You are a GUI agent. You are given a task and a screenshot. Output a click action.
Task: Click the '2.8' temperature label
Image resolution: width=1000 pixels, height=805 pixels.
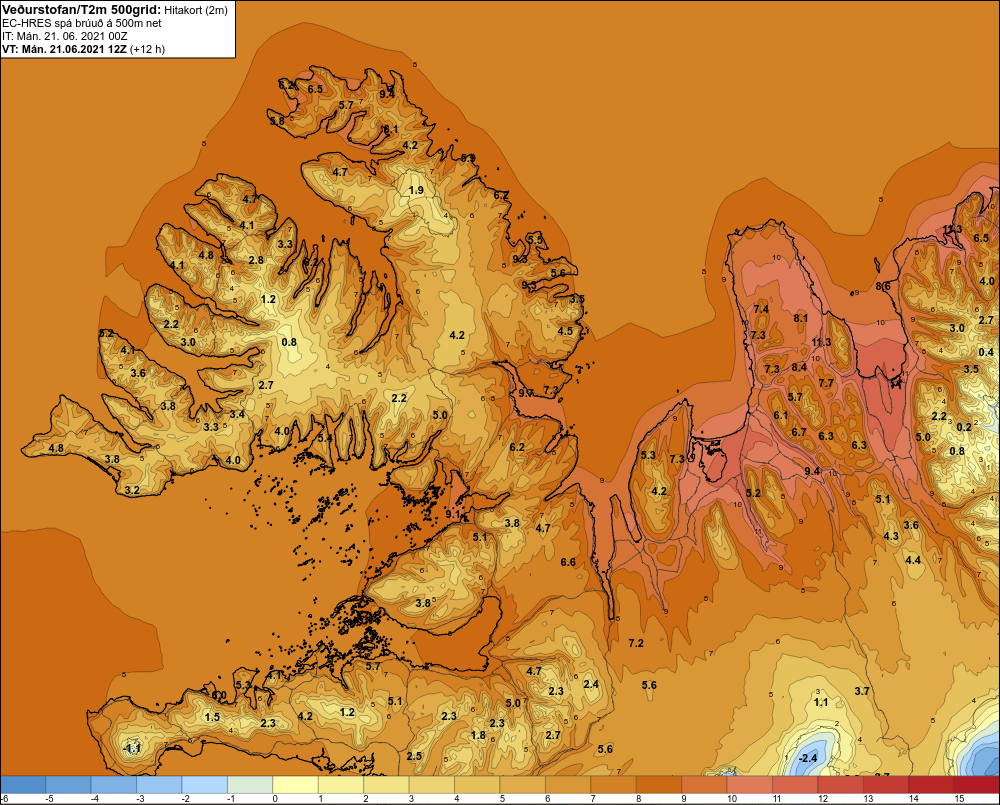tap(256, 260)
